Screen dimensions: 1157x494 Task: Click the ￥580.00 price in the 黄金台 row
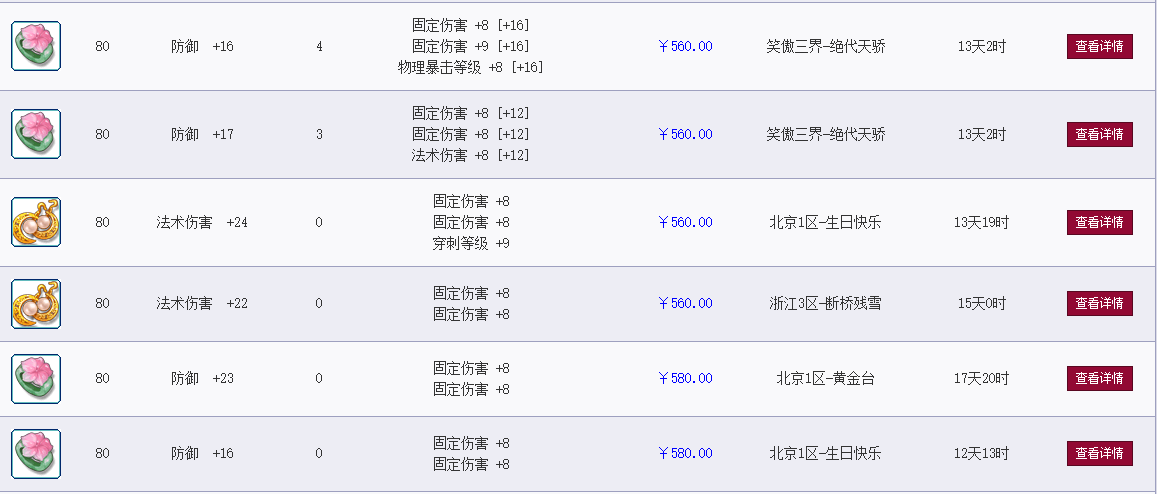(x=685, y=379)
